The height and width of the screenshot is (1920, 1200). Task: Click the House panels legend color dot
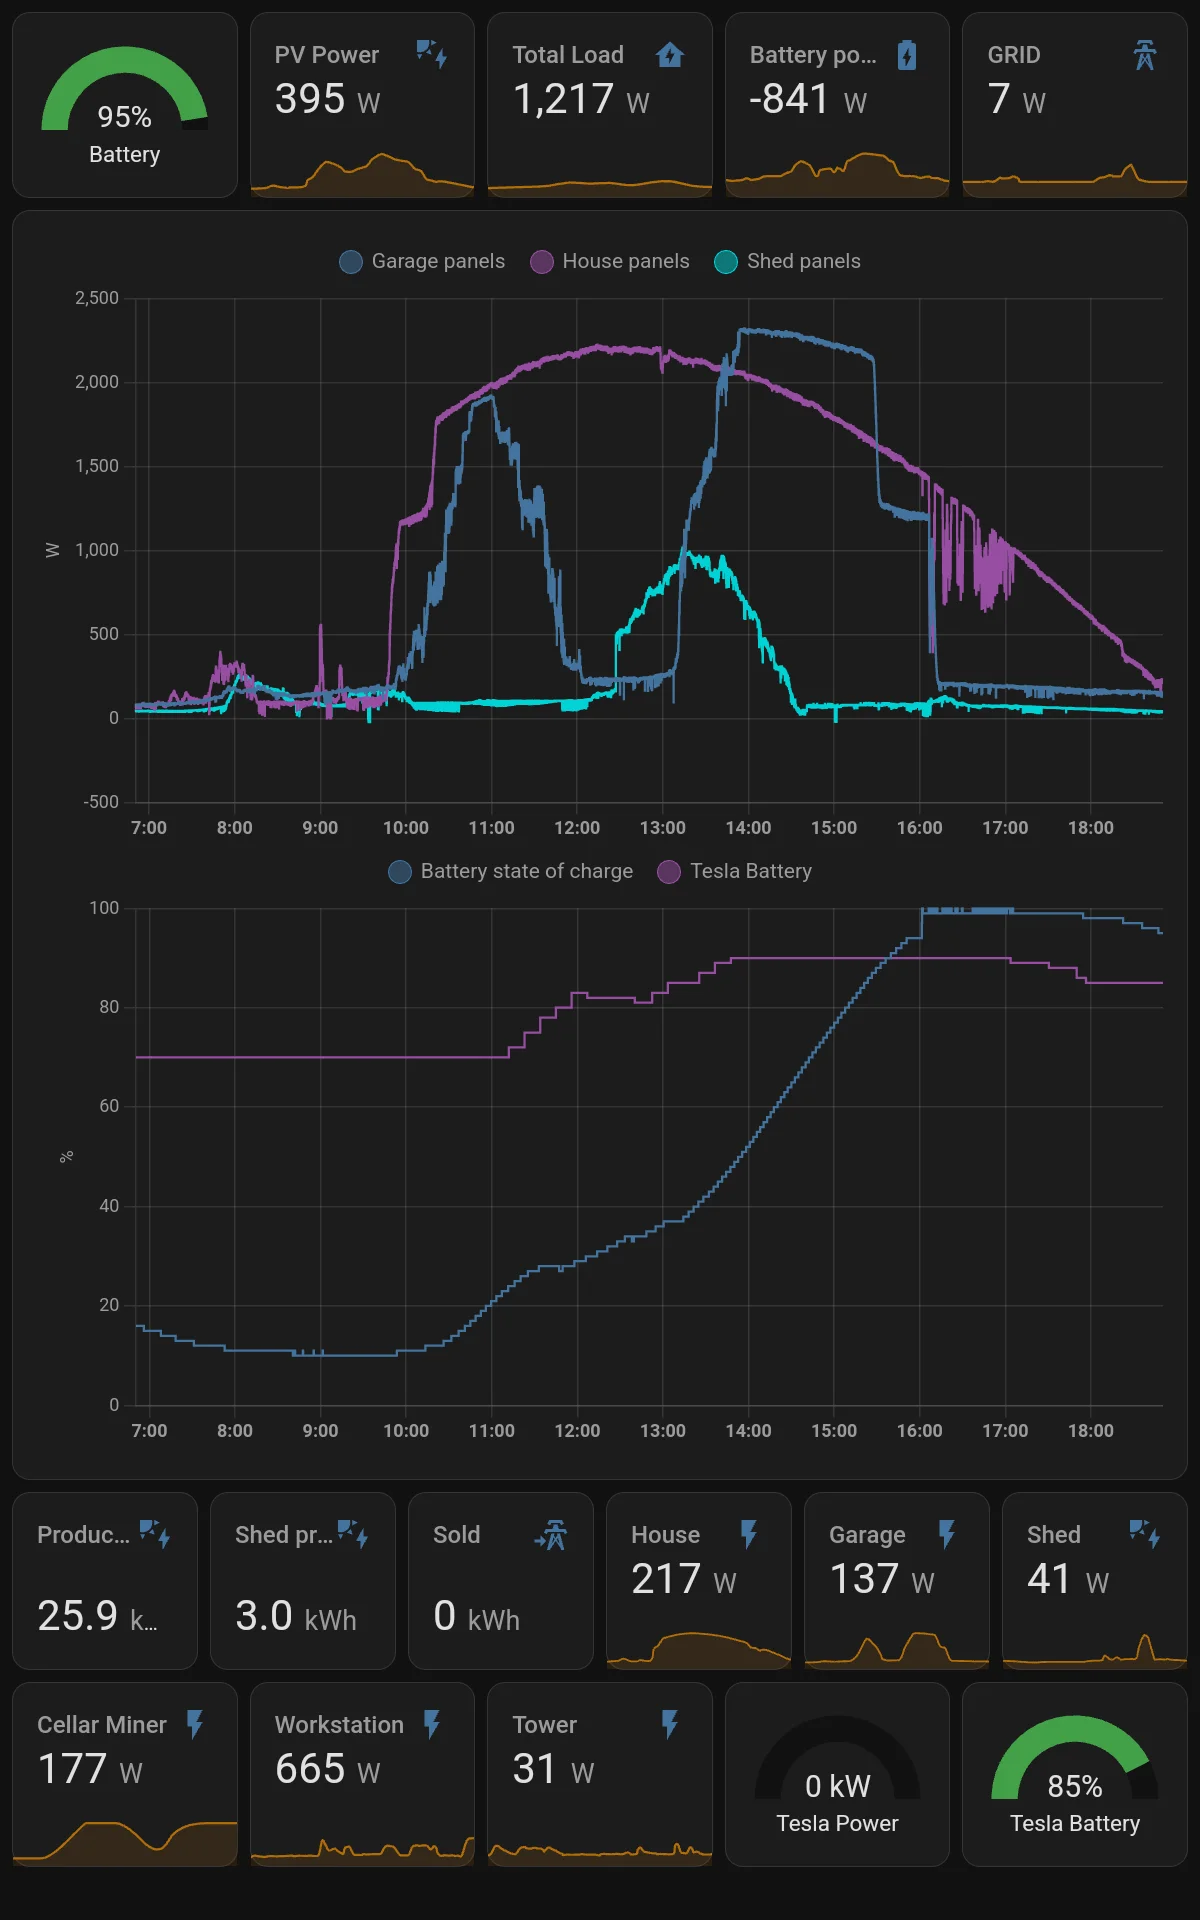[542, 262]
